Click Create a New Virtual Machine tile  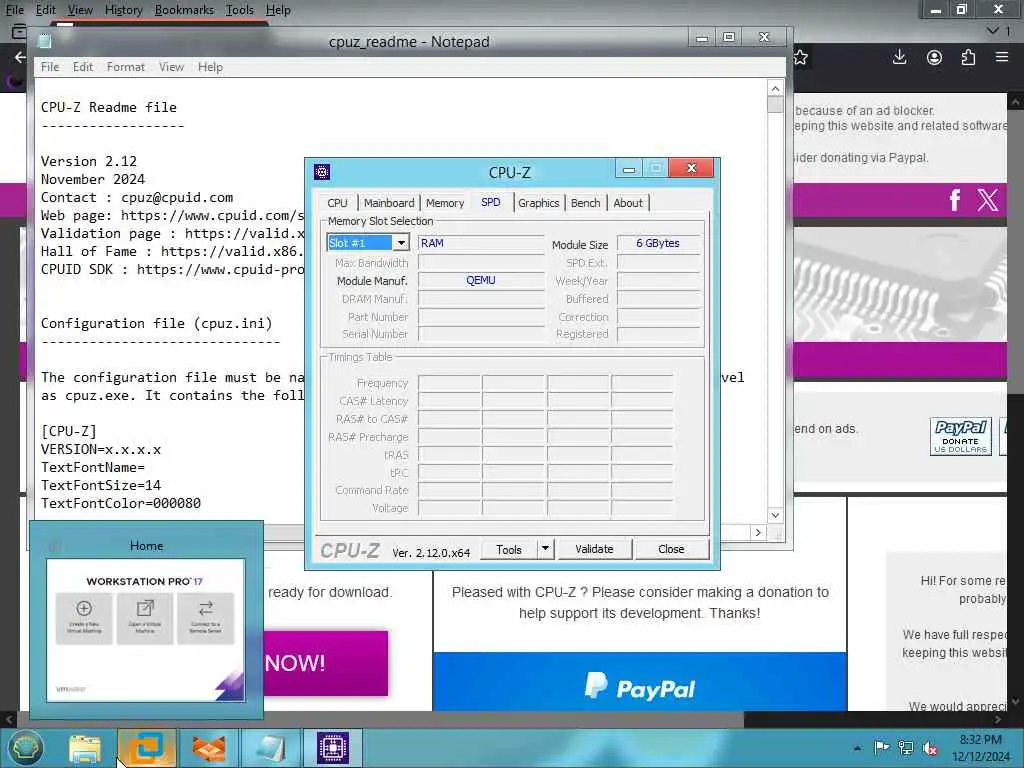[84, 618]
